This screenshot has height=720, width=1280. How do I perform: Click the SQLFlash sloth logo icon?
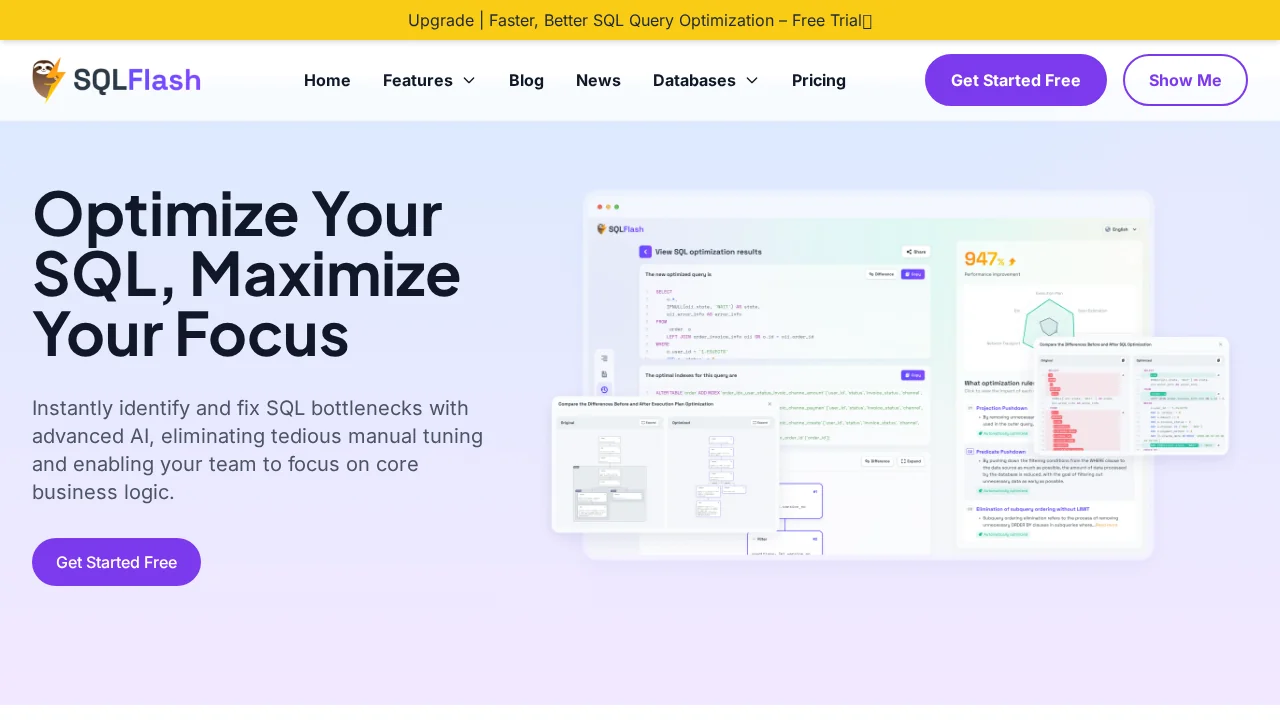(49, 80)
